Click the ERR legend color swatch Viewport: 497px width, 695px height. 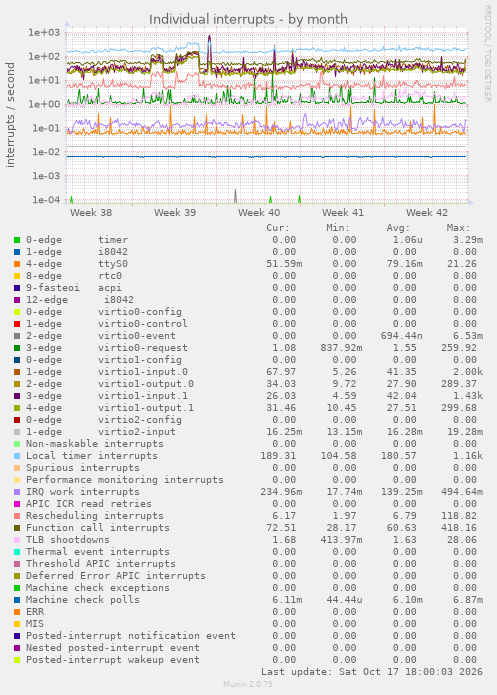click(17, 612)
